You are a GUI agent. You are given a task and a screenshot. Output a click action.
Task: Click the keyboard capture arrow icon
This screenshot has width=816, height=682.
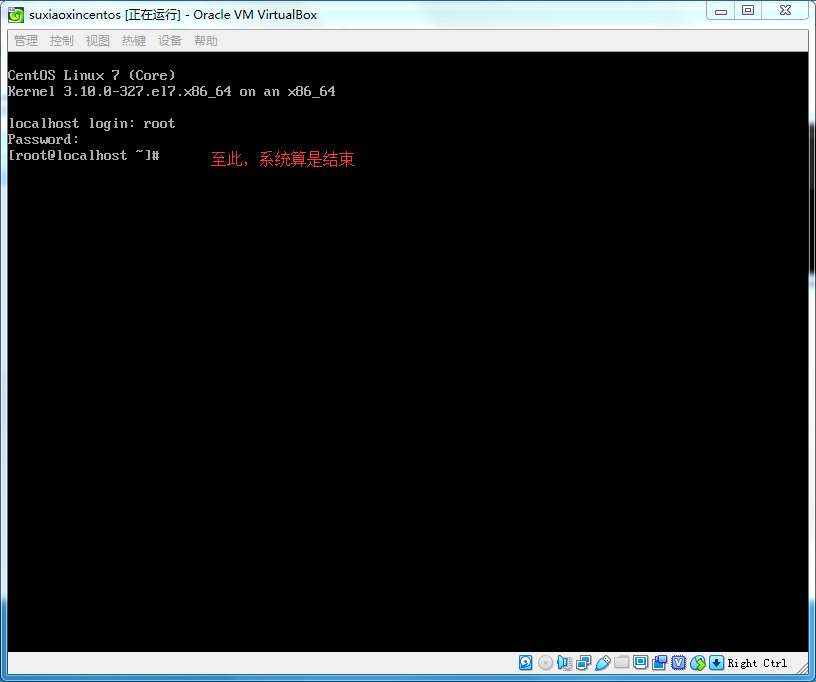click(717, 662)
